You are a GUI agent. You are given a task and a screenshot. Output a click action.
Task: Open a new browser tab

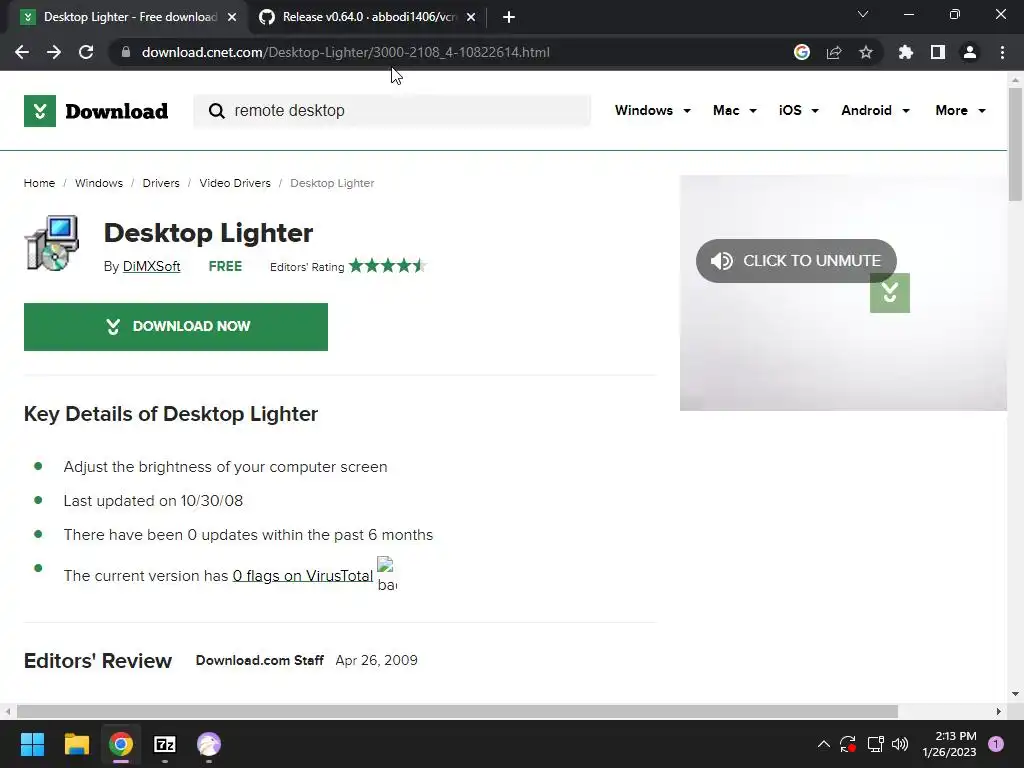[x=509, y=17]
